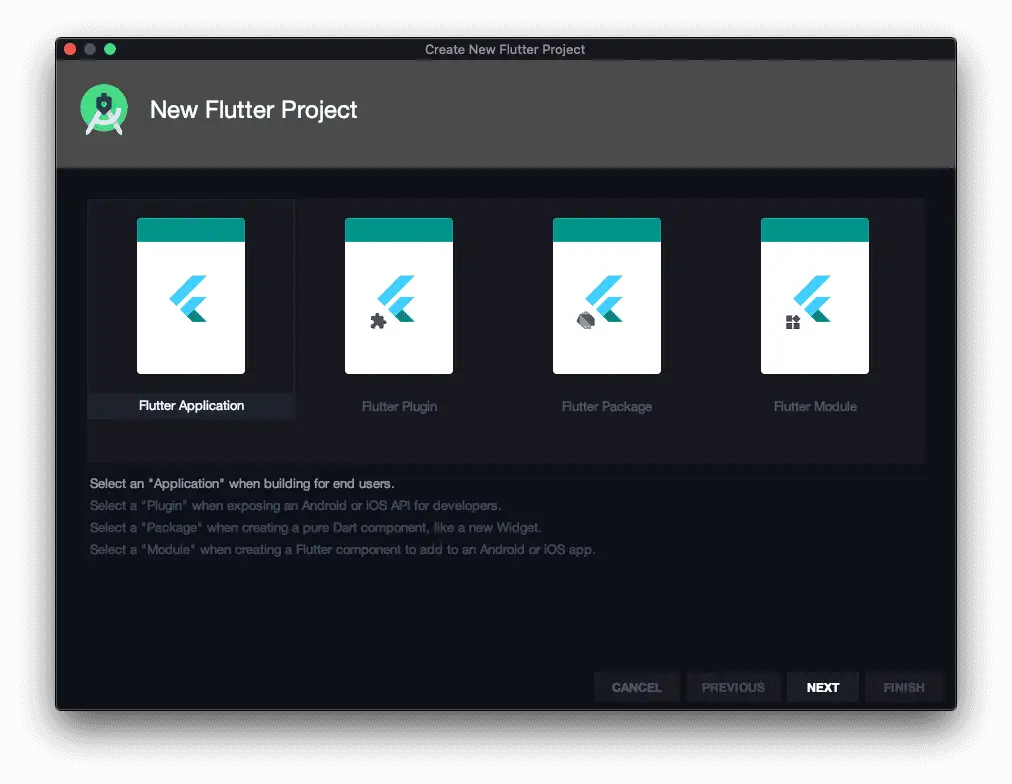This screenshot has height=784, width=1012.
Task: Click the CANCEL button
Action: [636, 687]
